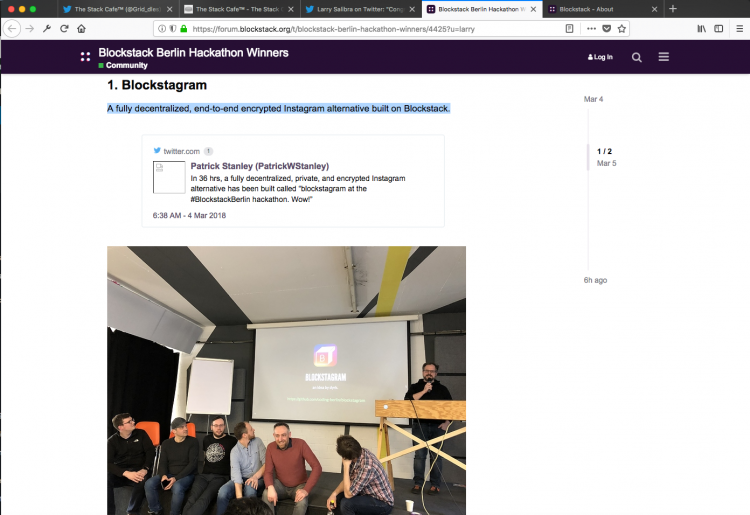Open the developer wrench tool icon

(47, 29)
